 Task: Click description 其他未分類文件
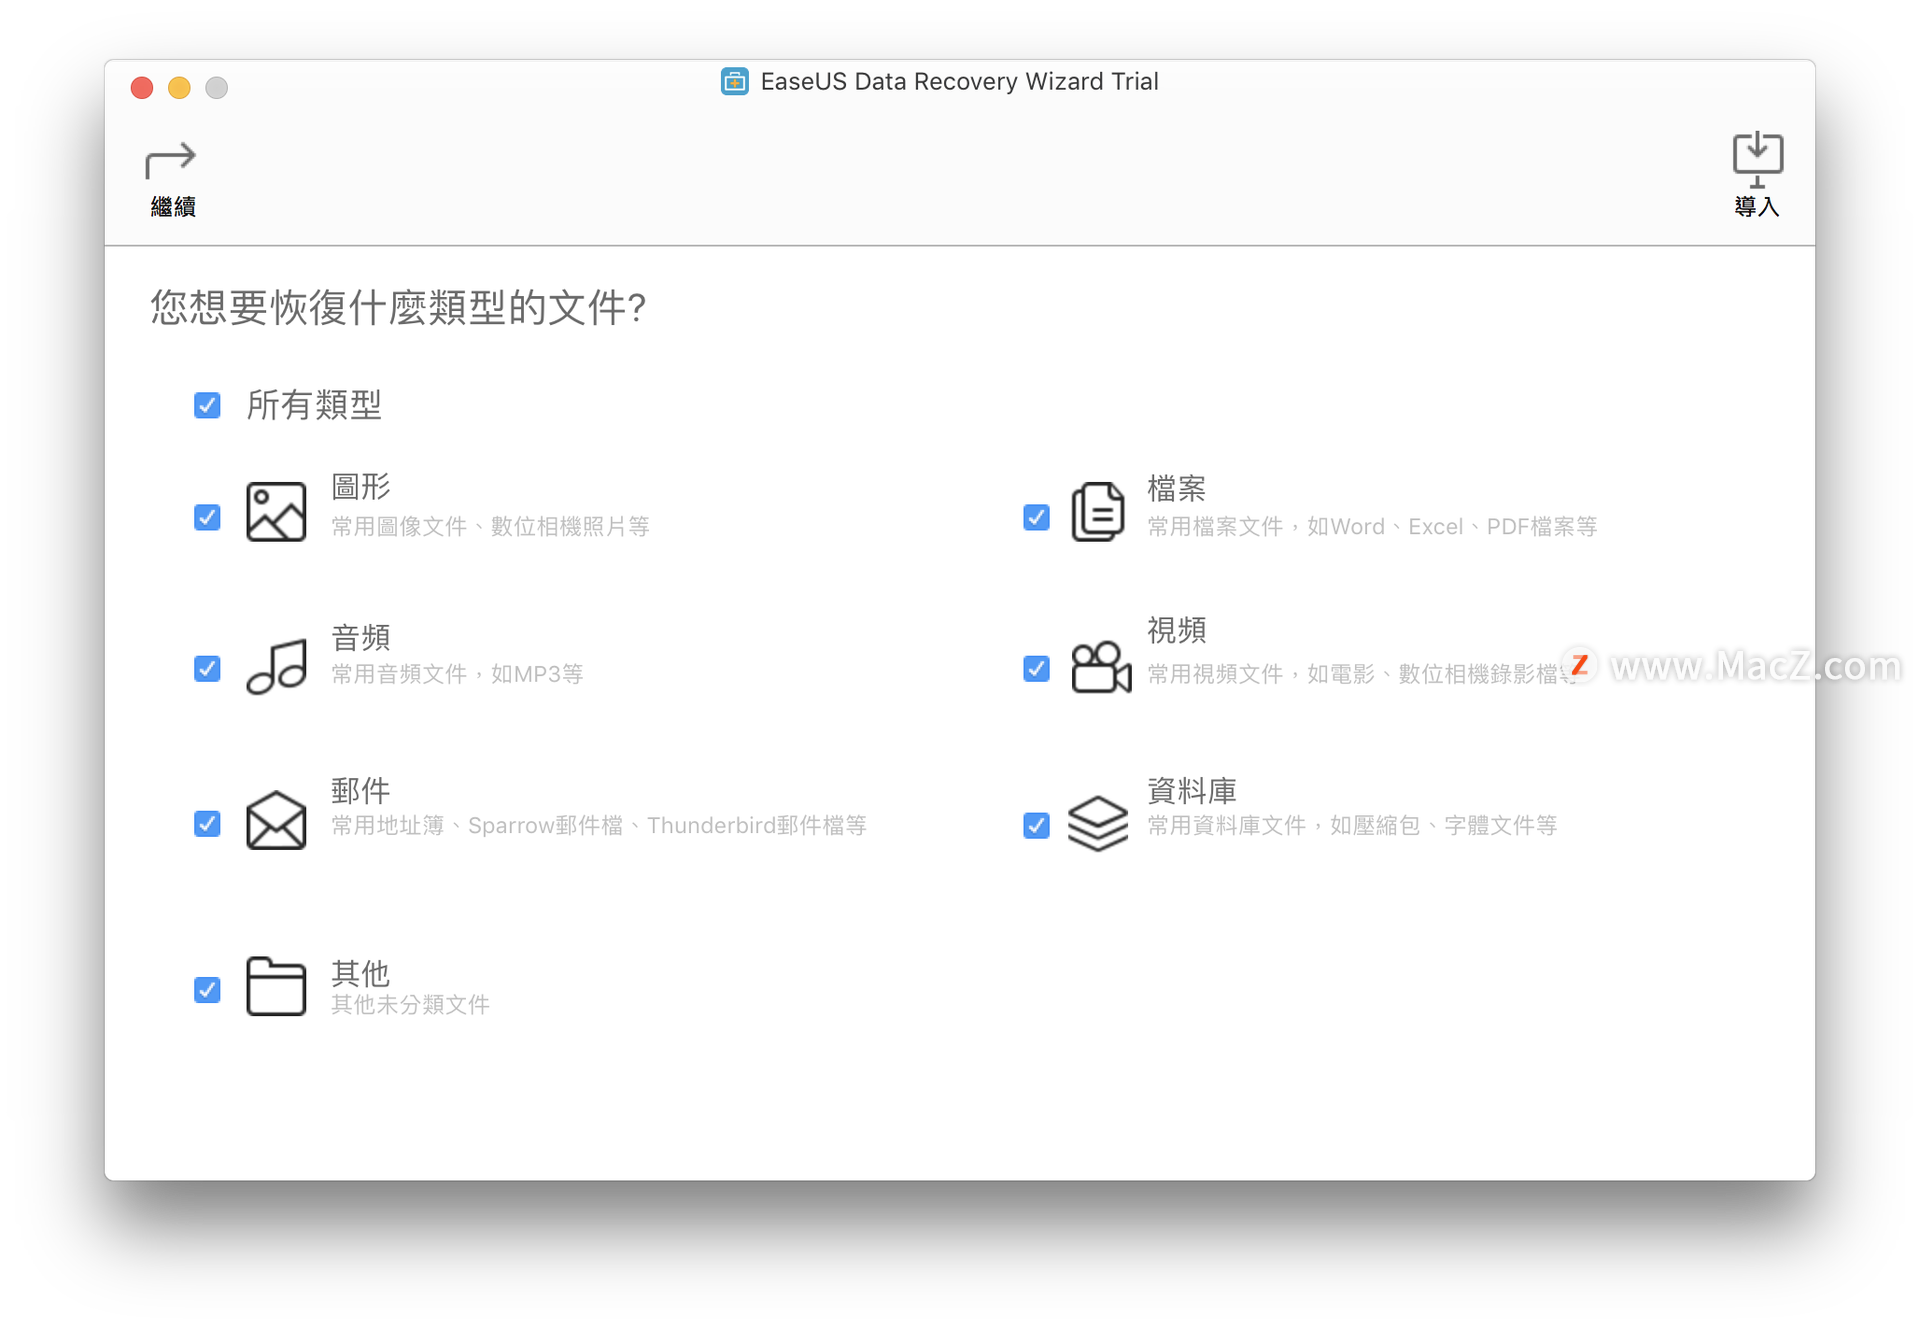(410, 1004)
